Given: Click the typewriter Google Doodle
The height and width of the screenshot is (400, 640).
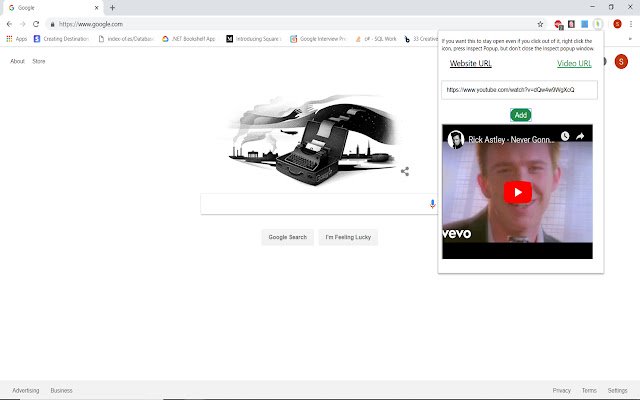Looking at the screenshot, I should [x=313, y=140].
